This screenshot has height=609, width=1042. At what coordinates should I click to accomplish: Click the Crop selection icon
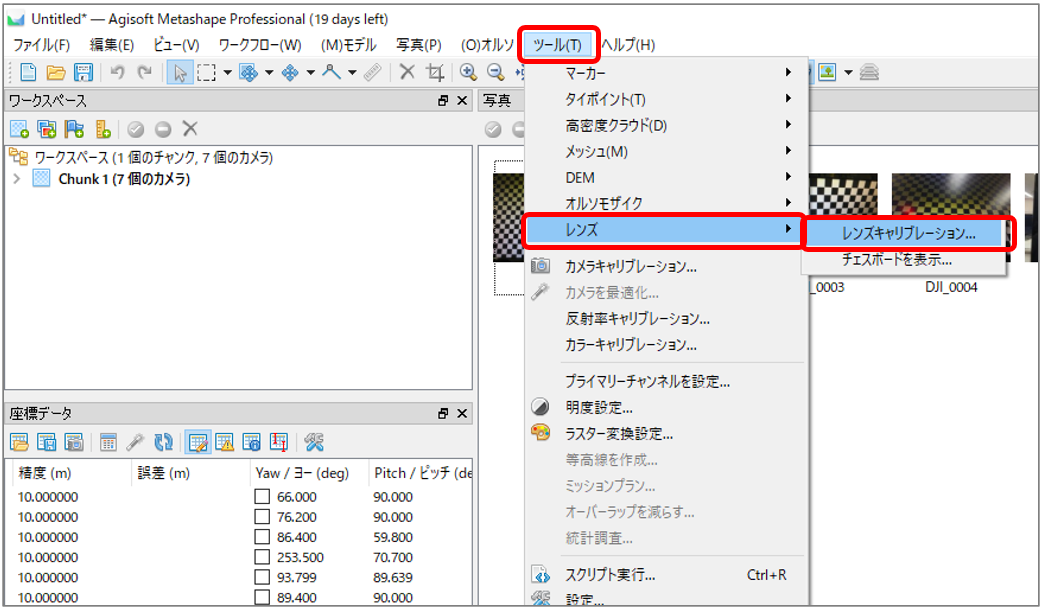pos(435,72)
